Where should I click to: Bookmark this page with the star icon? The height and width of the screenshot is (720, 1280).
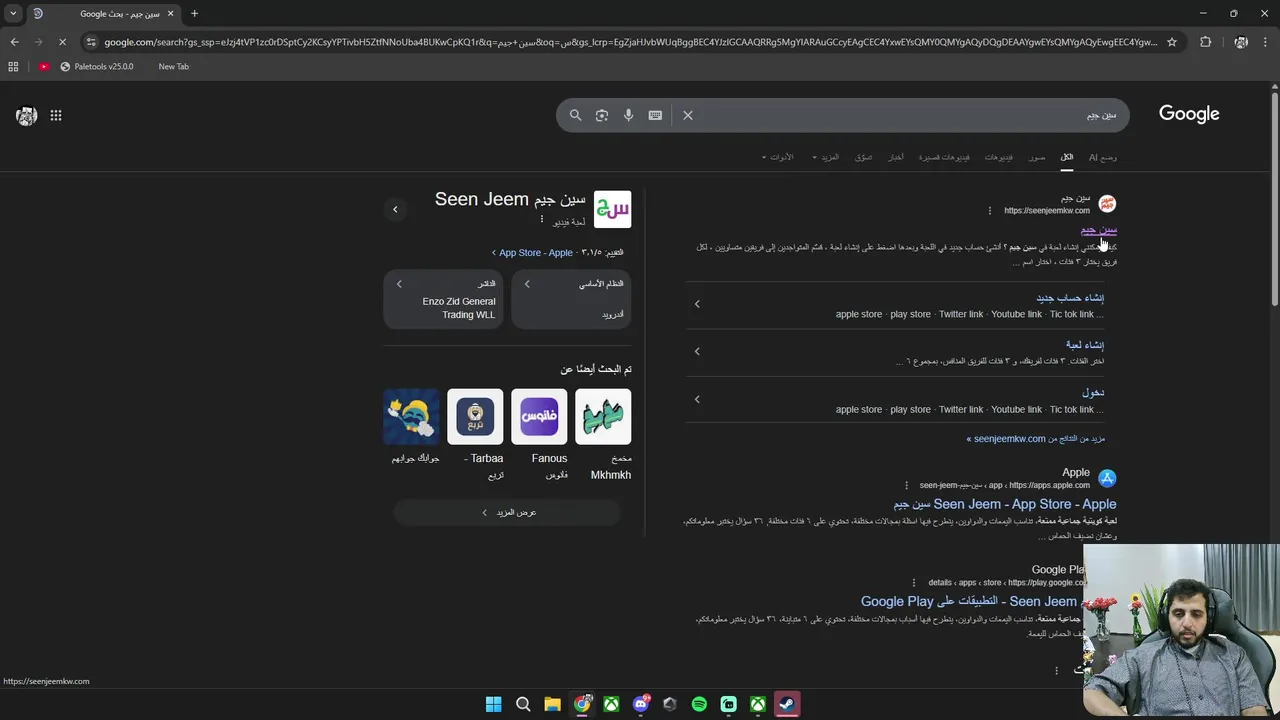(1172, 42)
